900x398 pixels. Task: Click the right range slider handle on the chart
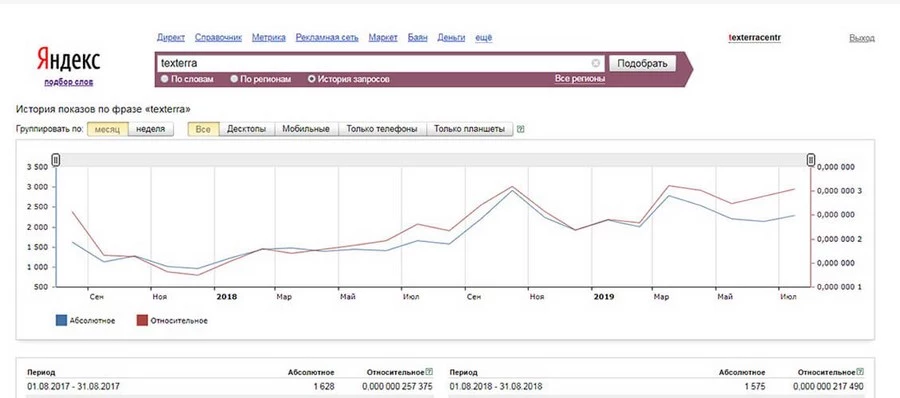(811, 160)
